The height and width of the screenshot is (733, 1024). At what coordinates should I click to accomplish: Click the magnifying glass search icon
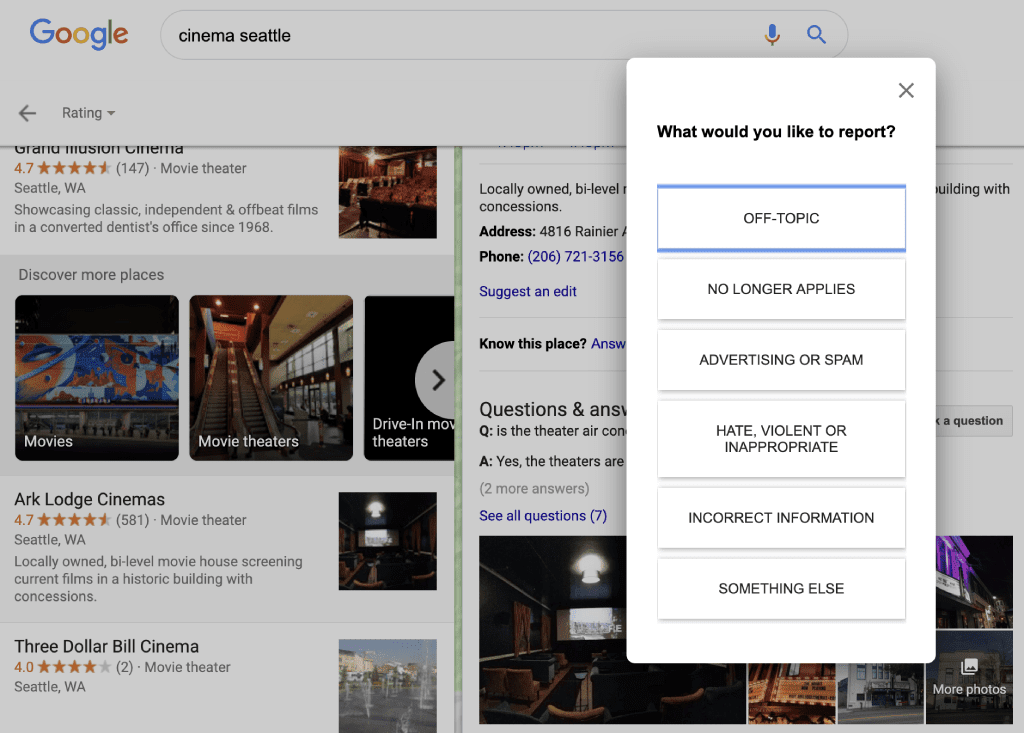coord(816,35)
